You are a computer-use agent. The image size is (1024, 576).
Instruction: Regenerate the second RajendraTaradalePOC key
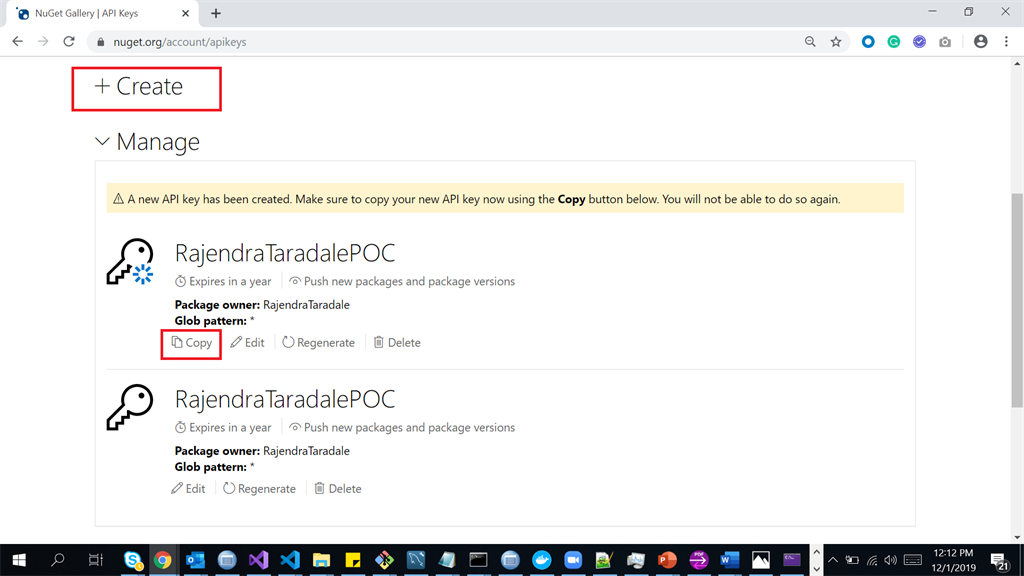click(x=259, y=488)
